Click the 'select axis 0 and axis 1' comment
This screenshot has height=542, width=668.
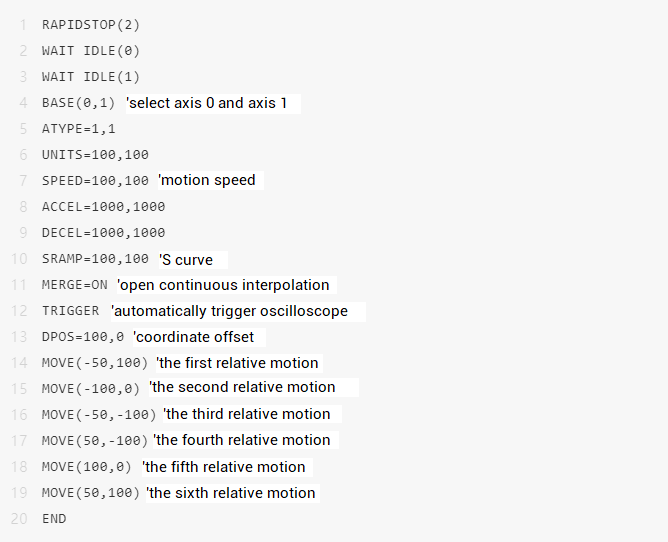[x=211, y=103]
